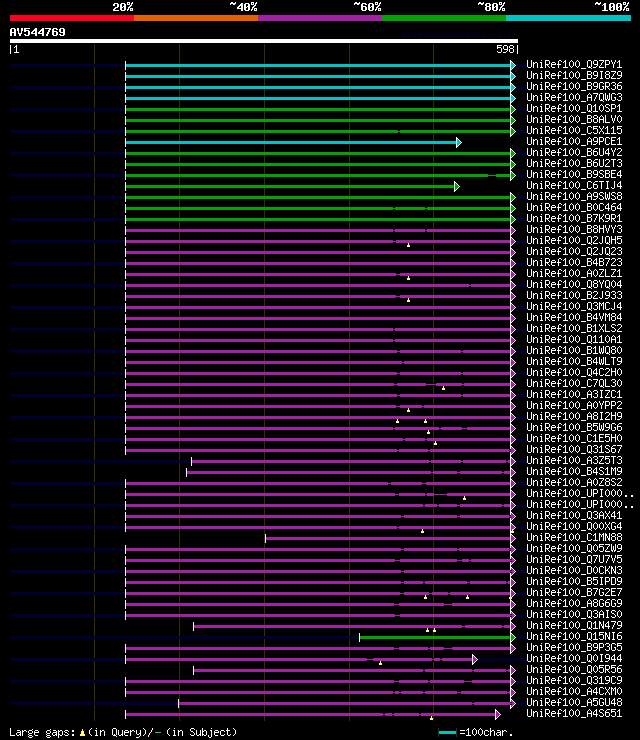Click the UniRef100_Q1N479 label
Image resolution: width=640 pixels, height=740 pixels.
click(574, 626)
